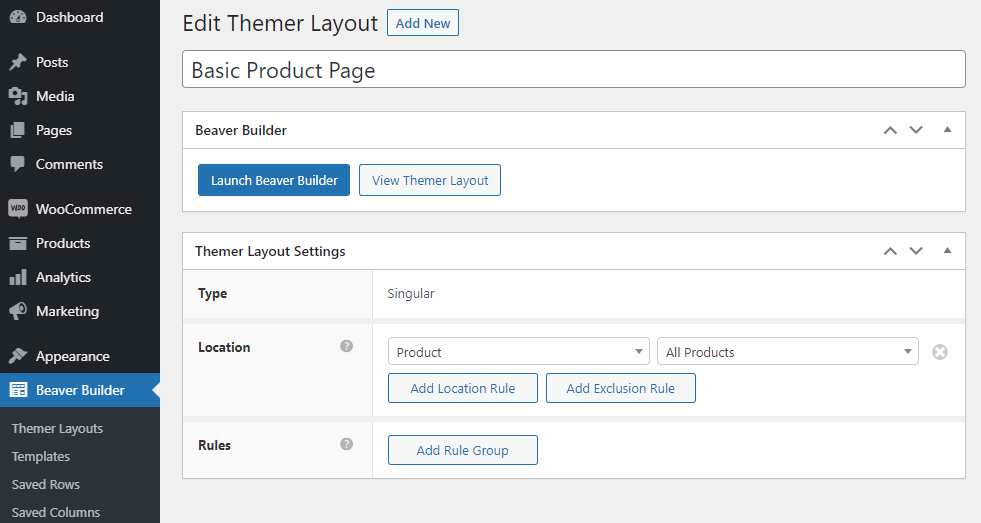Image resolution: width=981 pixels, height=523 pixels.
Task: Click the Edit Themer Layout heading
Action: point(280,23)
